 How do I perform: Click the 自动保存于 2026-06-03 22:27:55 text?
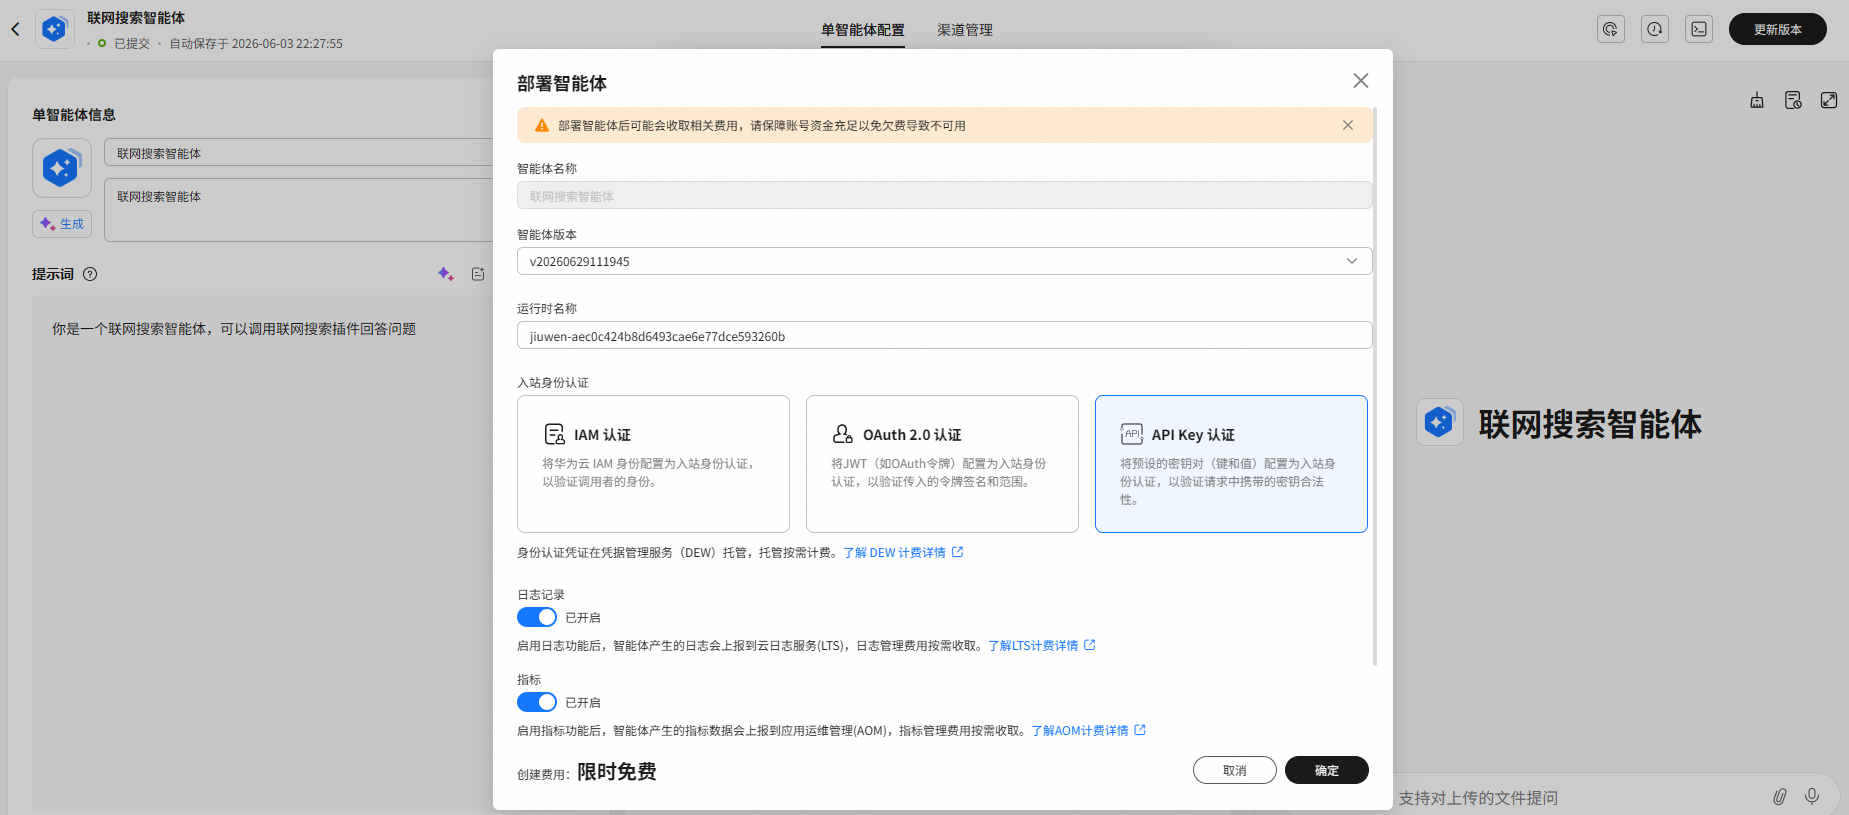(256, 43)
